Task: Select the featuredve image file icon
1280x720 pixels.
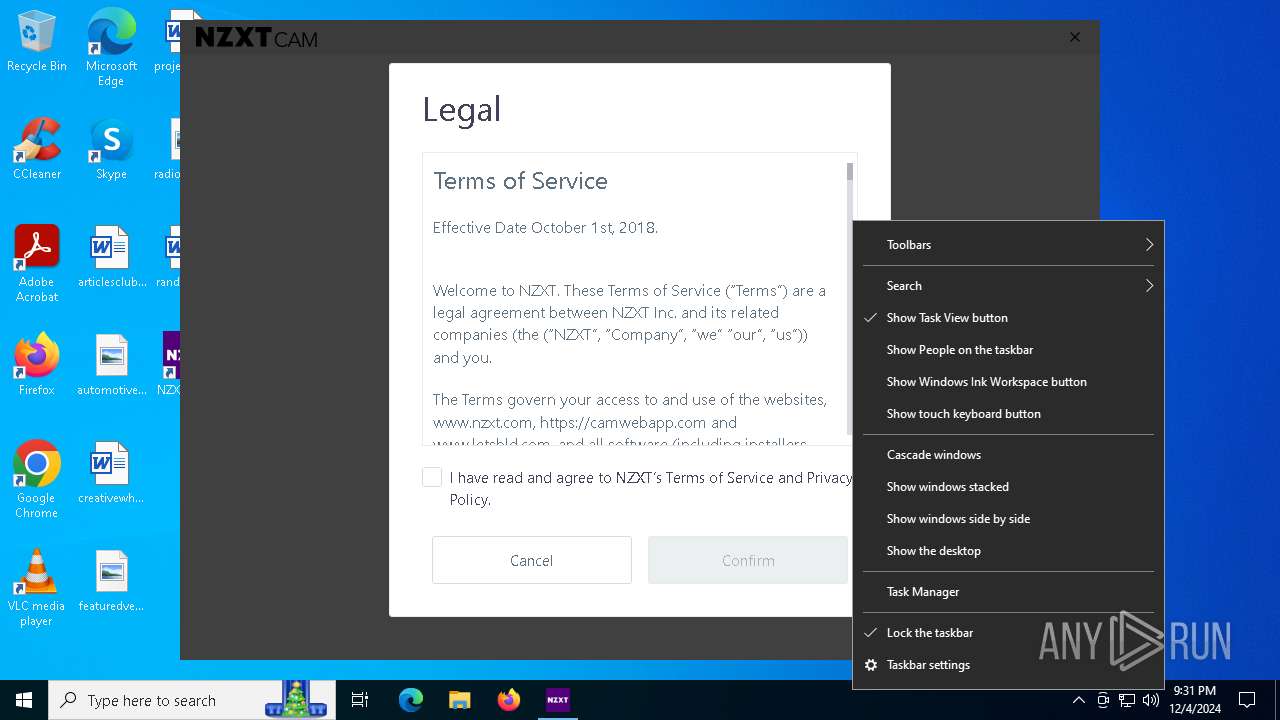Action: (x=111, y=581)
